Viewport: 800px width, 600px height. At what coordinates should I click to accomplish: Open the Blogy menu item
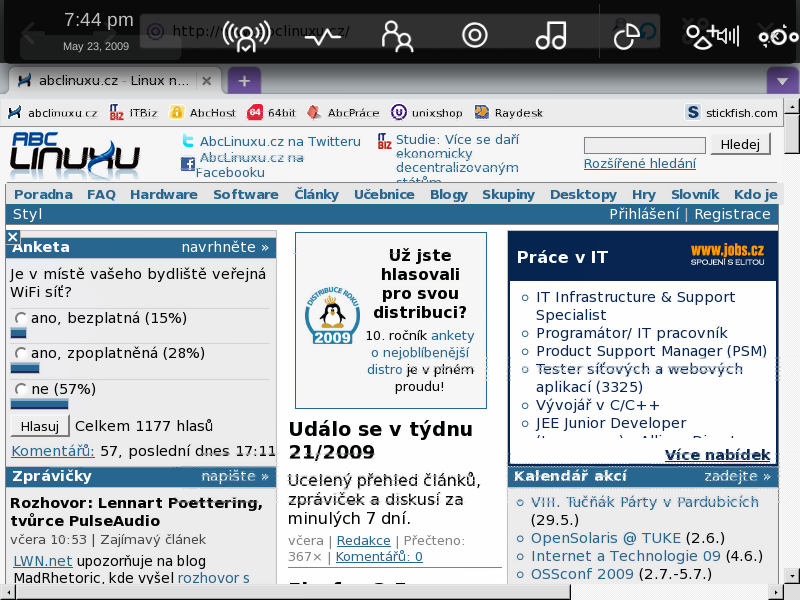(448, 194)
